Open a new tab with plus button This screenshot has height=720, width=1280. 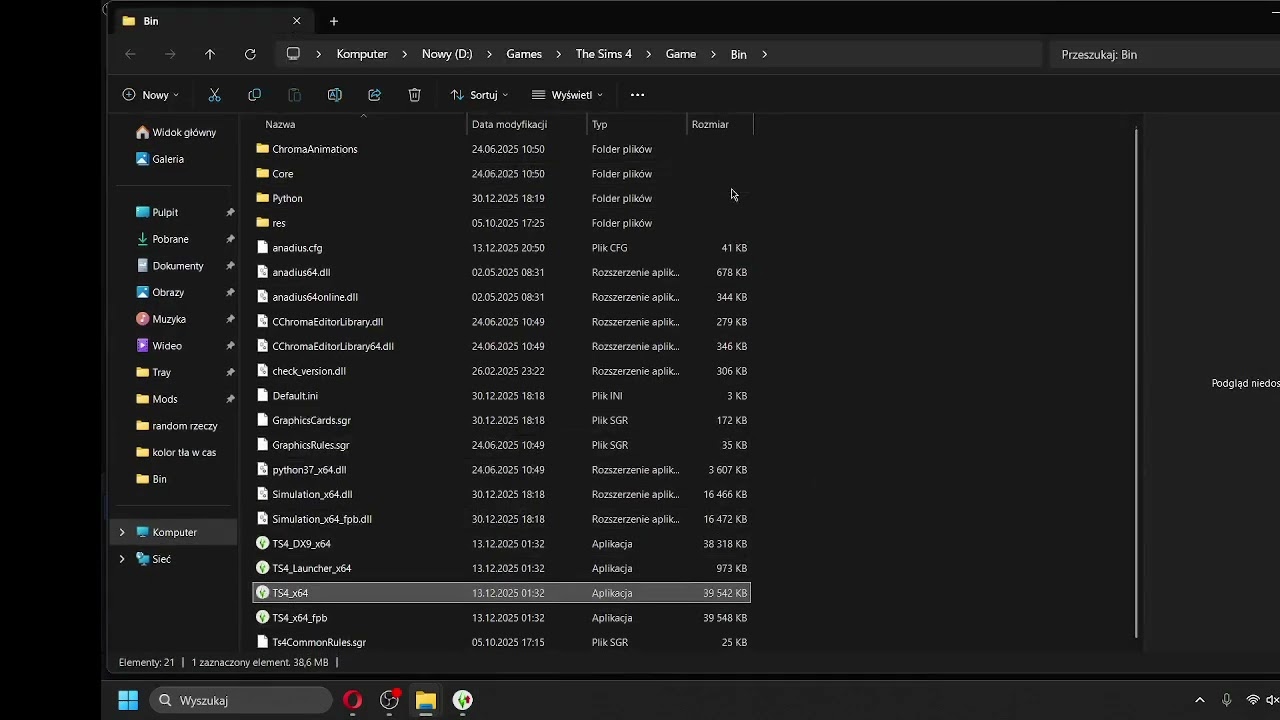tap(334, 21)
